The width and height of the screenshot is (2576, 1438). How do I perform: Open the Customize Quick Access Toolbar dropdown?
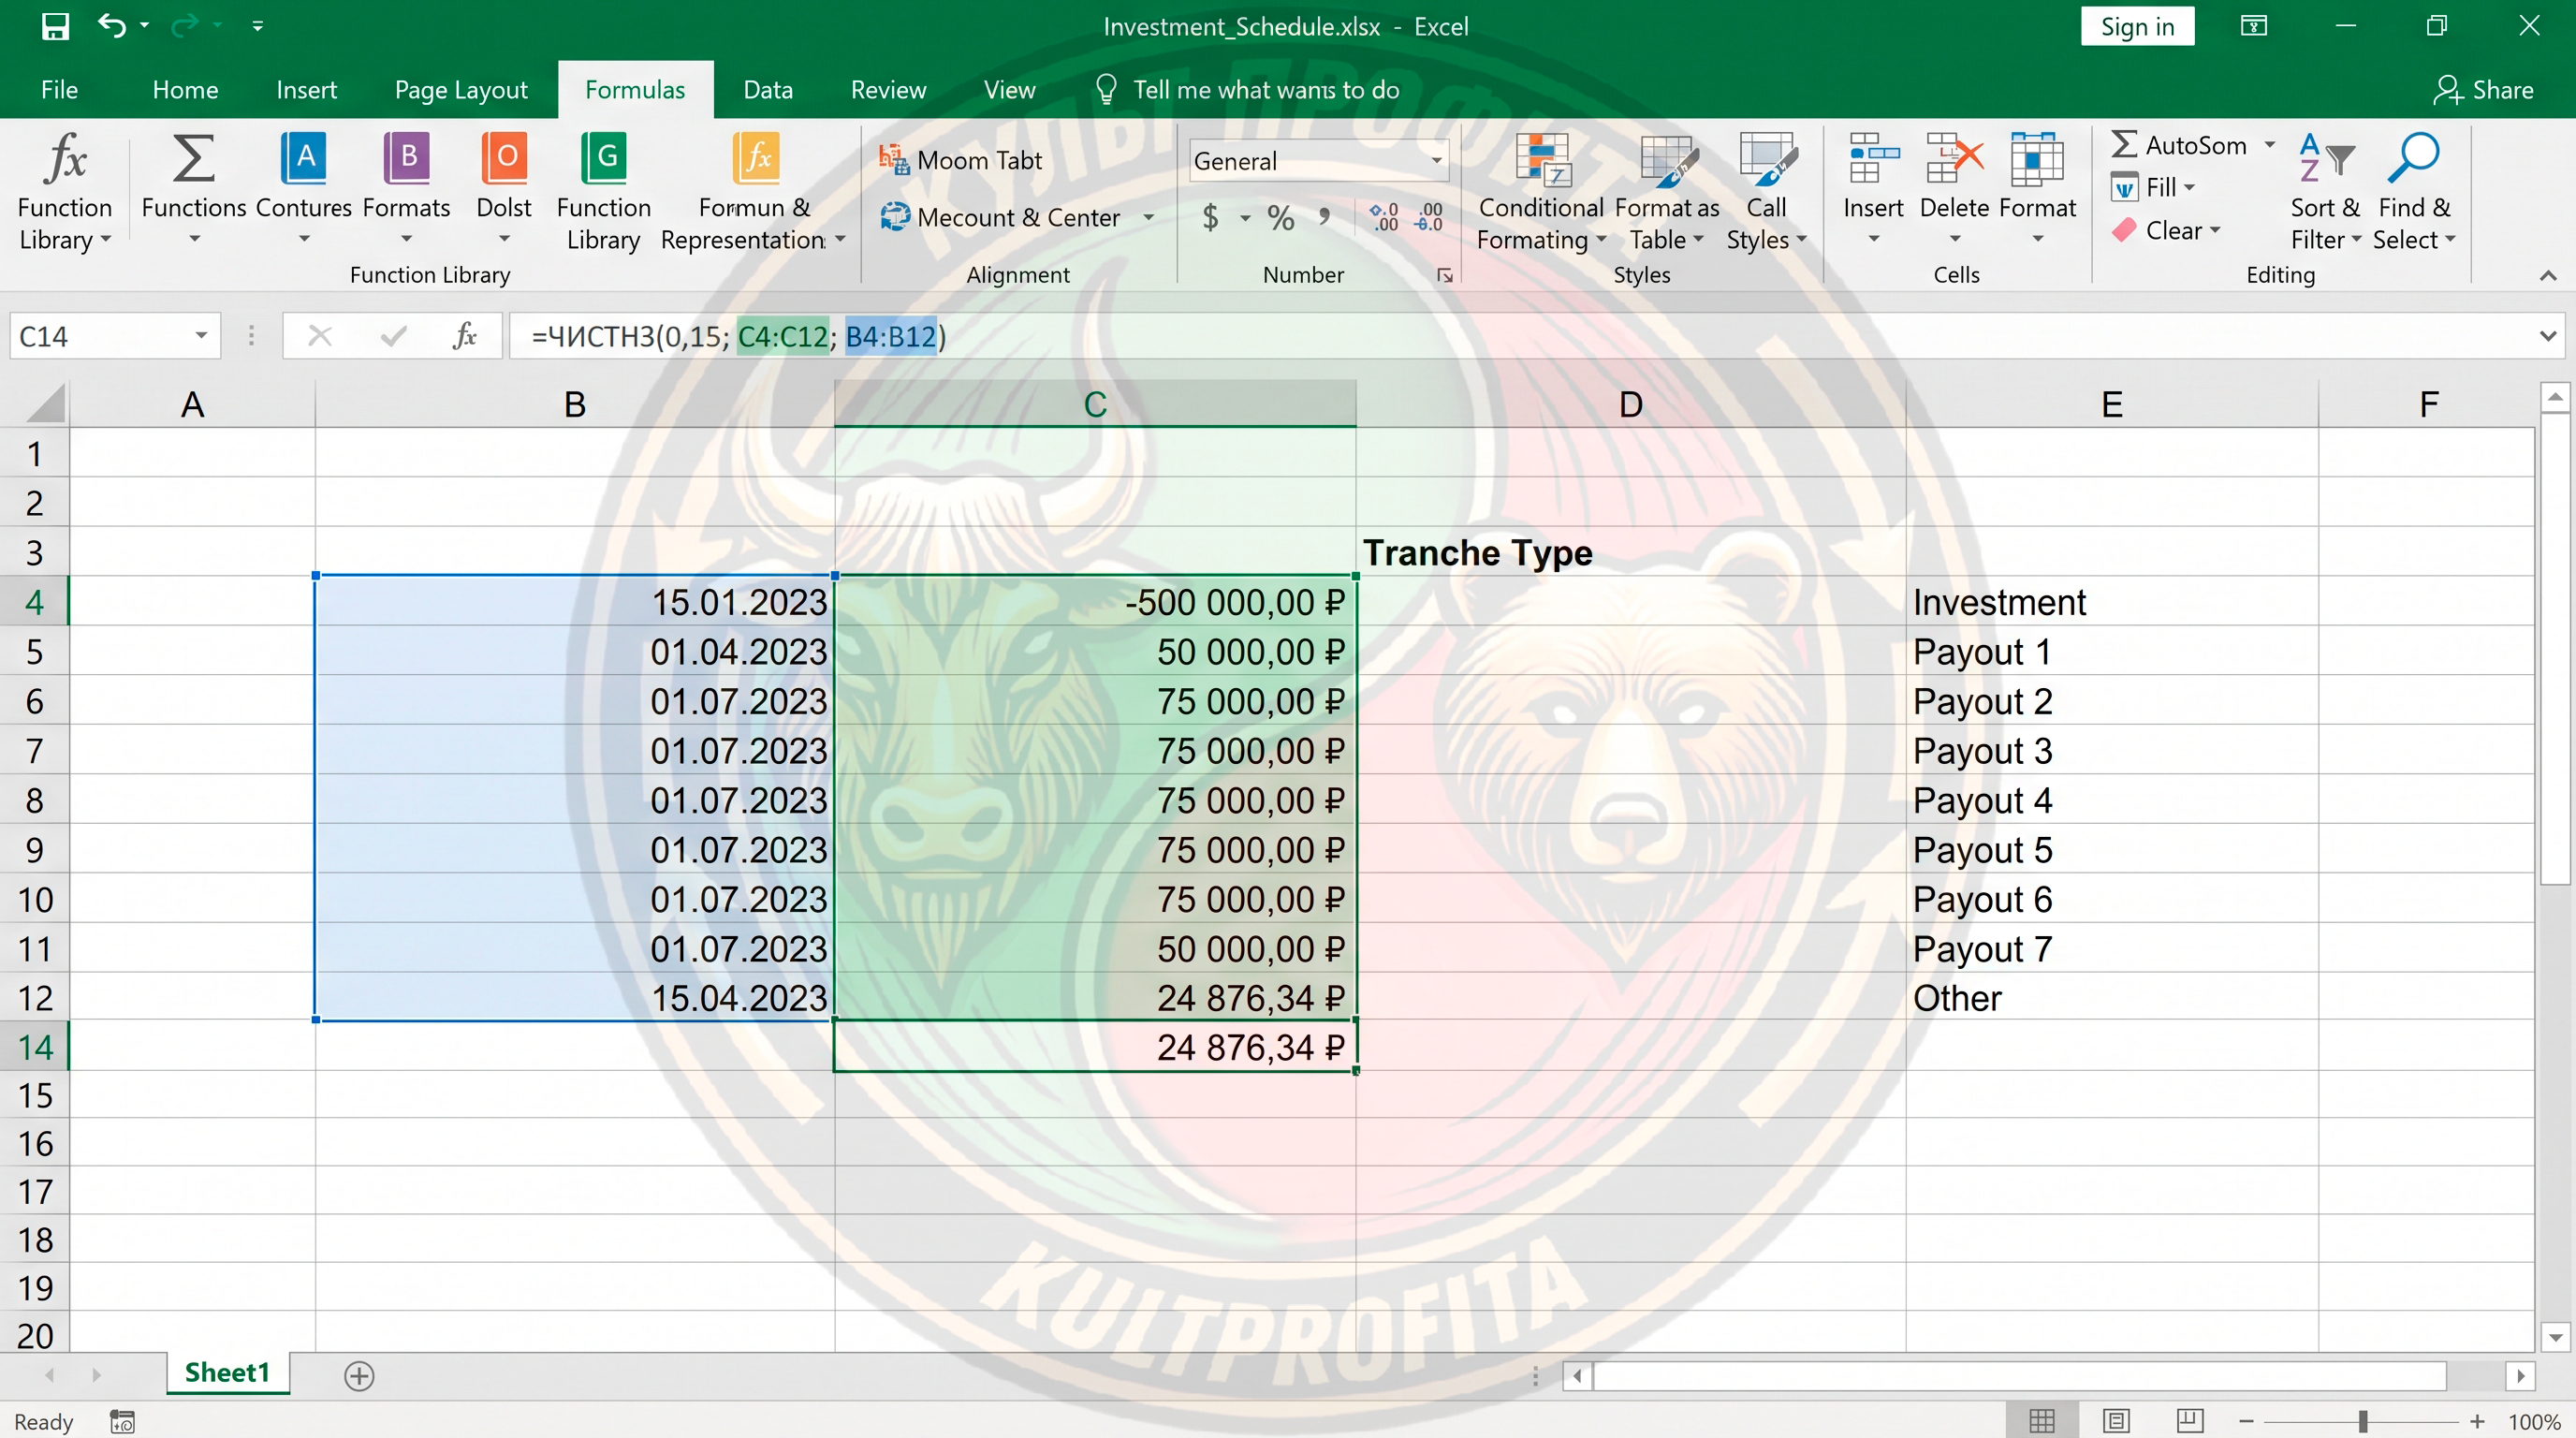(258, 26)
